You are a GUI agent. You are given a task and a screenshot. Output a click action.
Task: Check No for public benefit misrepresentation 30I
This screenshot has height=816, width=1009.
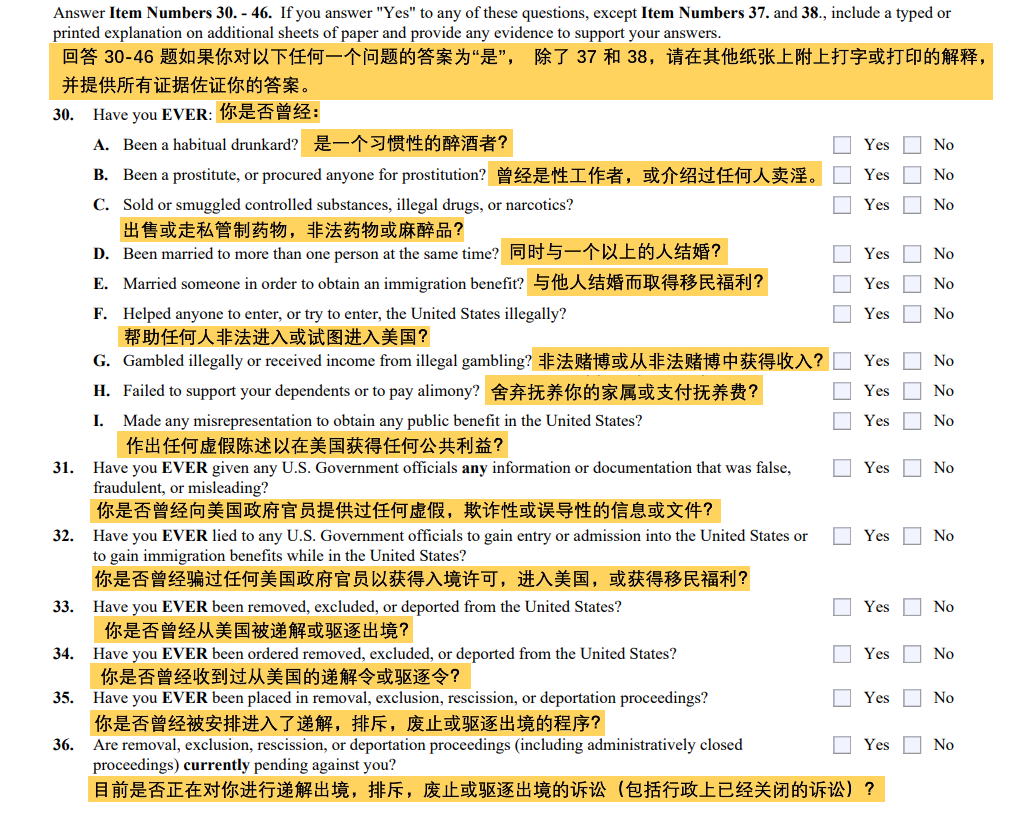pyautogui.click(x=912, y=421)
